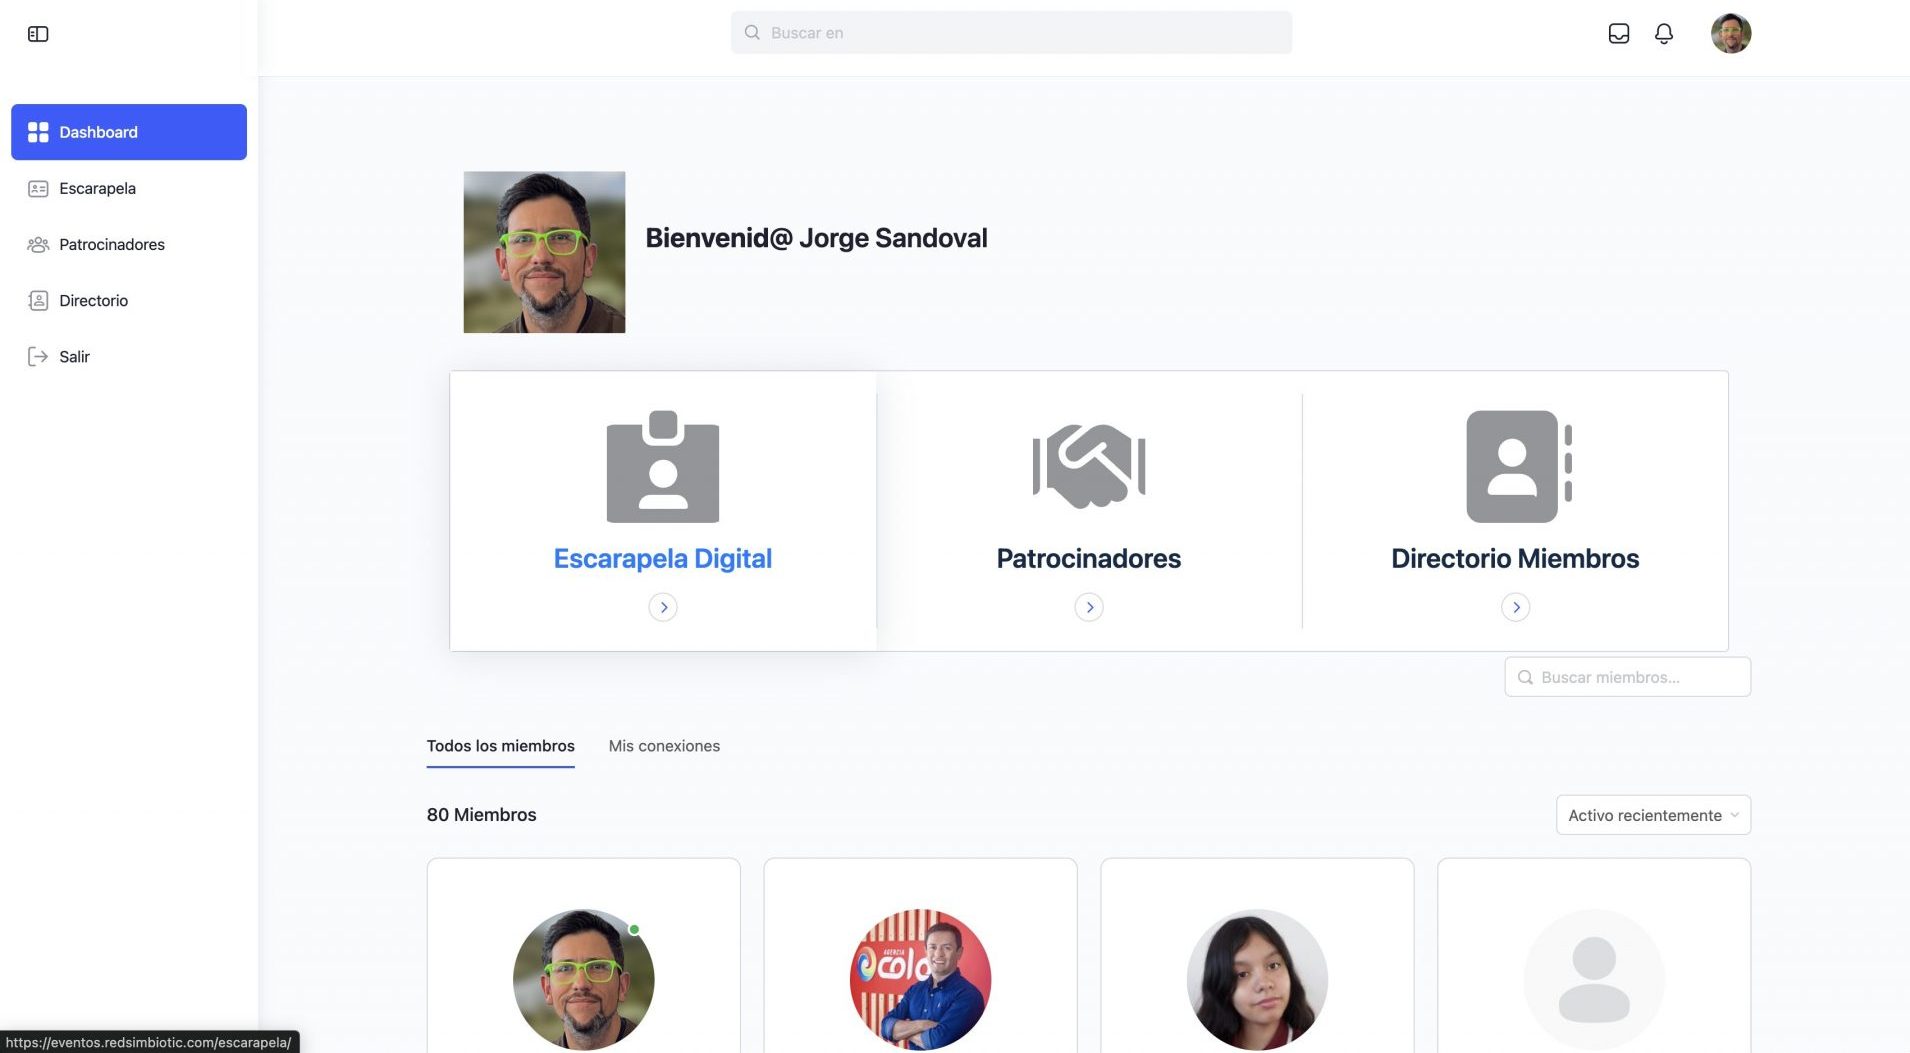Click the Directorio Miembros address book icon
This screenshot has height=1053, width=1910.
click(x=1516, y=466)
